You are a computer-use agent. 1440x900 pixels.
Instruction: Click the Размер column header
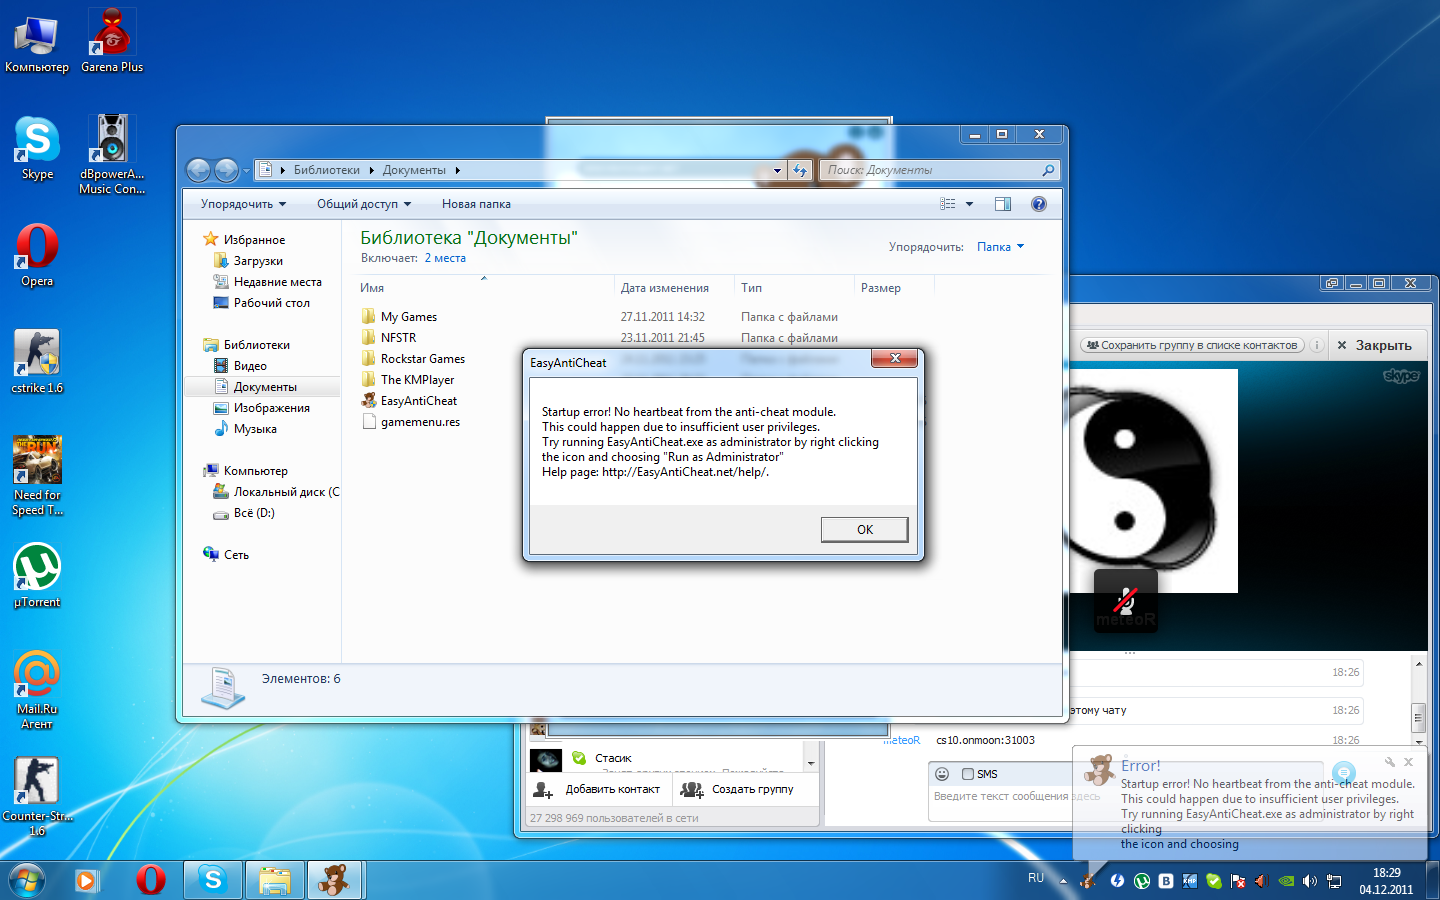coord(894,288)
